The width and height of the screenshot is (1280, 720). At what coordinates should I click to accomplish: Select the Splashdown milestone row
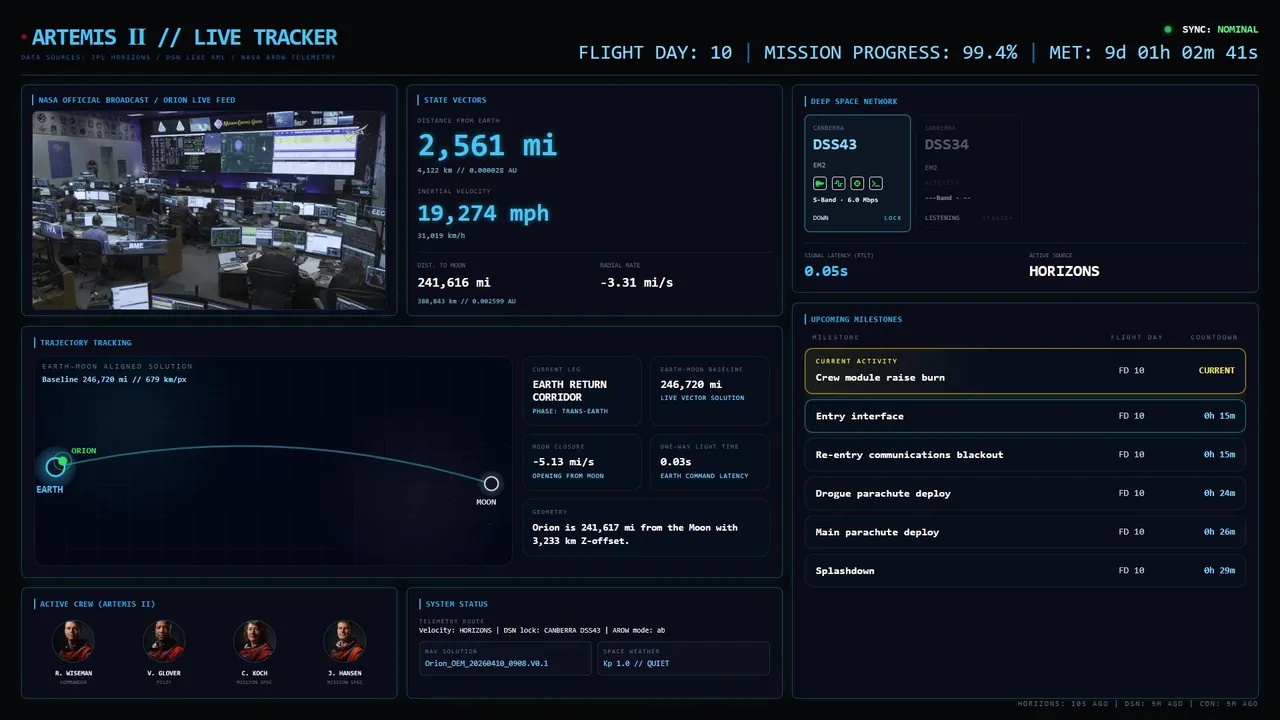point(1025,571)
